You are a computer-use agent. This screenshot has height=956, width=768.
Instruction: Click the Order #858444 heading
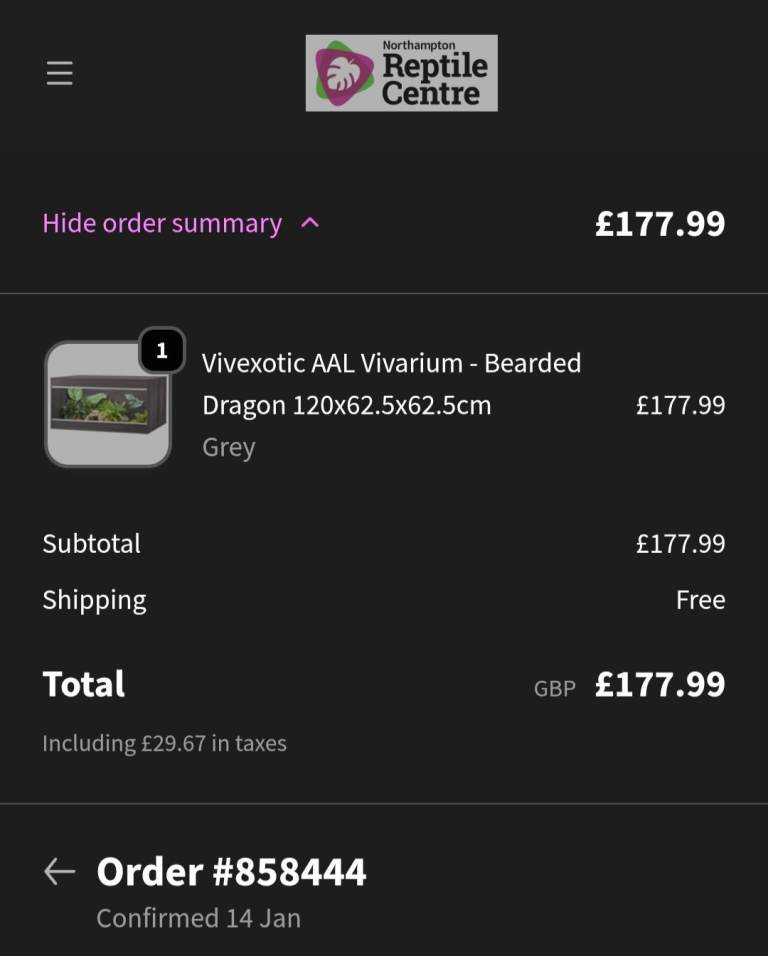coord(231,872)
